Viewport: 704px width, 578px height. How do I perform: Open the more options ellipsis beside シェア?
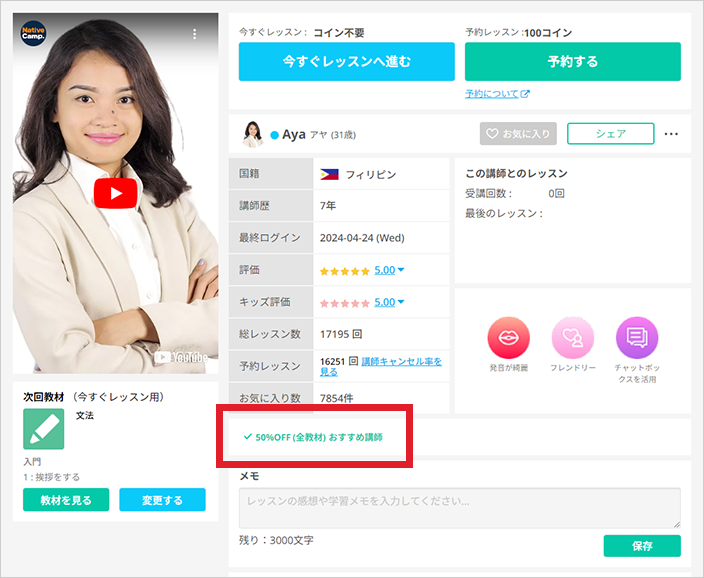[671, 134]
